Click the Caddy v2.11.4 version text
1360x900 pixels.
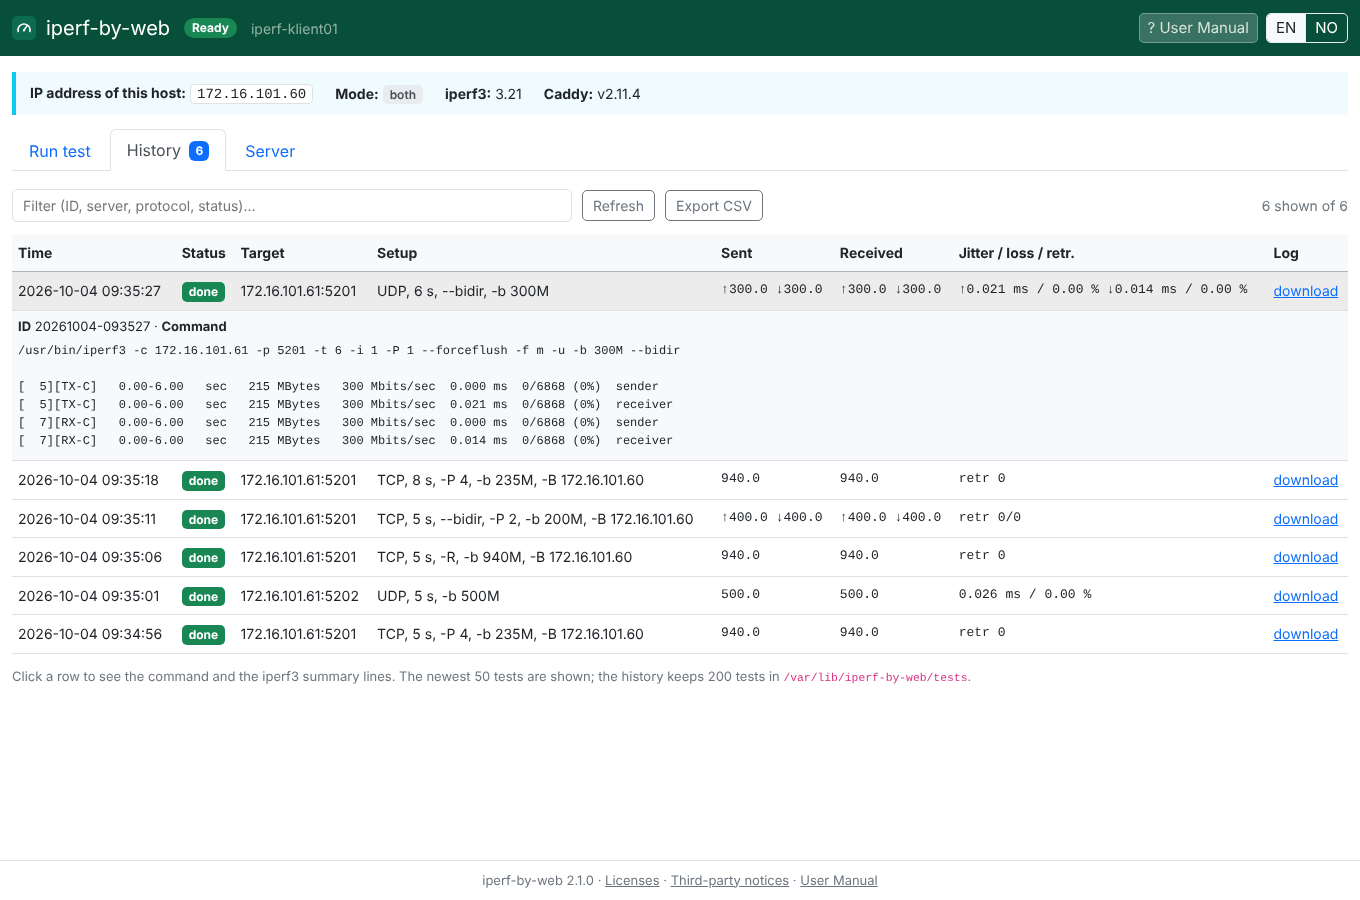[592, 94]
